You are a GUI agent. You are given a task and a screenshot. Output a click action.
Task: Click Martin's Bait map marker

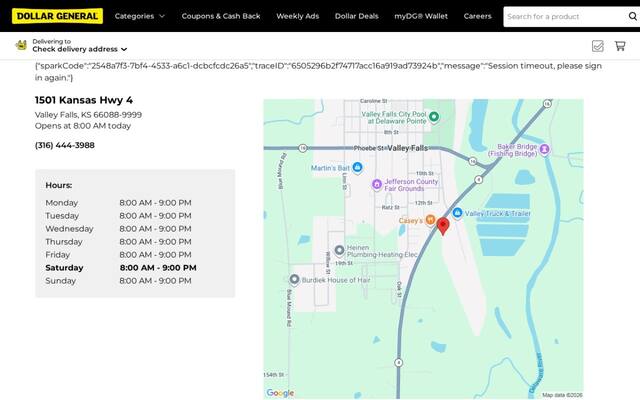[358, 167]
